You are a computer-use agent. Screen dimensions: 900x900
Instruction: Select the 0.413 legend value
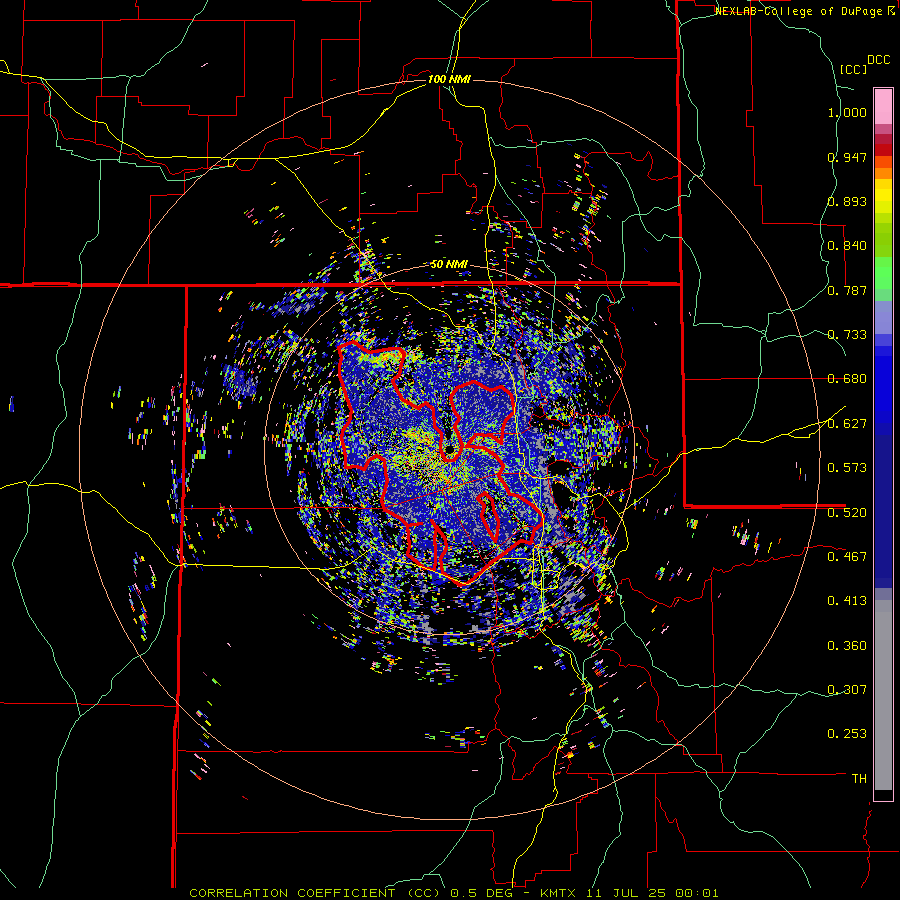(847, 601)
